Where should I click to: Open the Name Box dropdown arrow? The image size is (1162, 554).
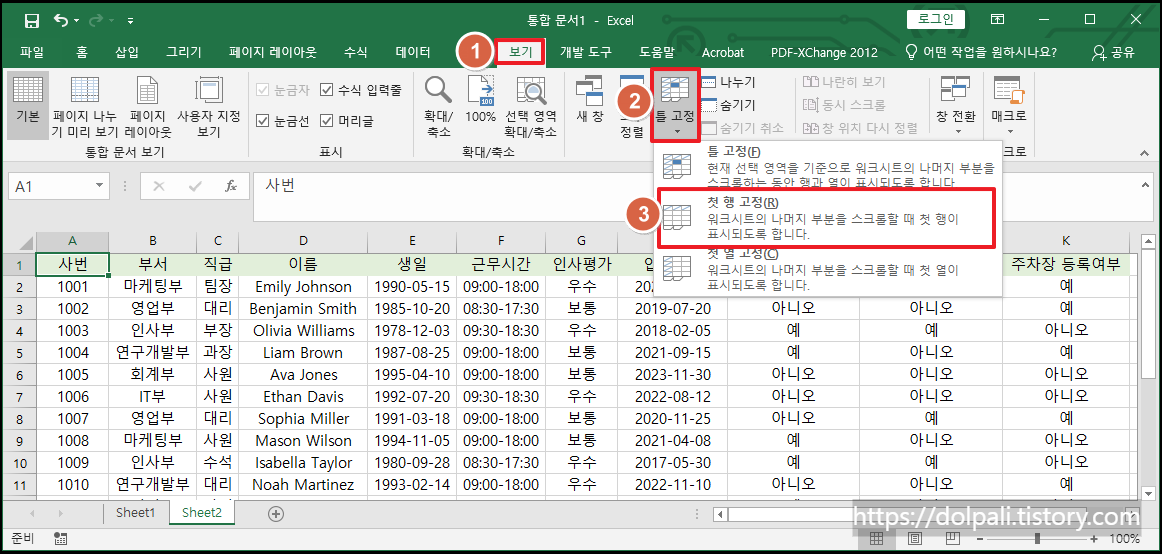(99, 186)
